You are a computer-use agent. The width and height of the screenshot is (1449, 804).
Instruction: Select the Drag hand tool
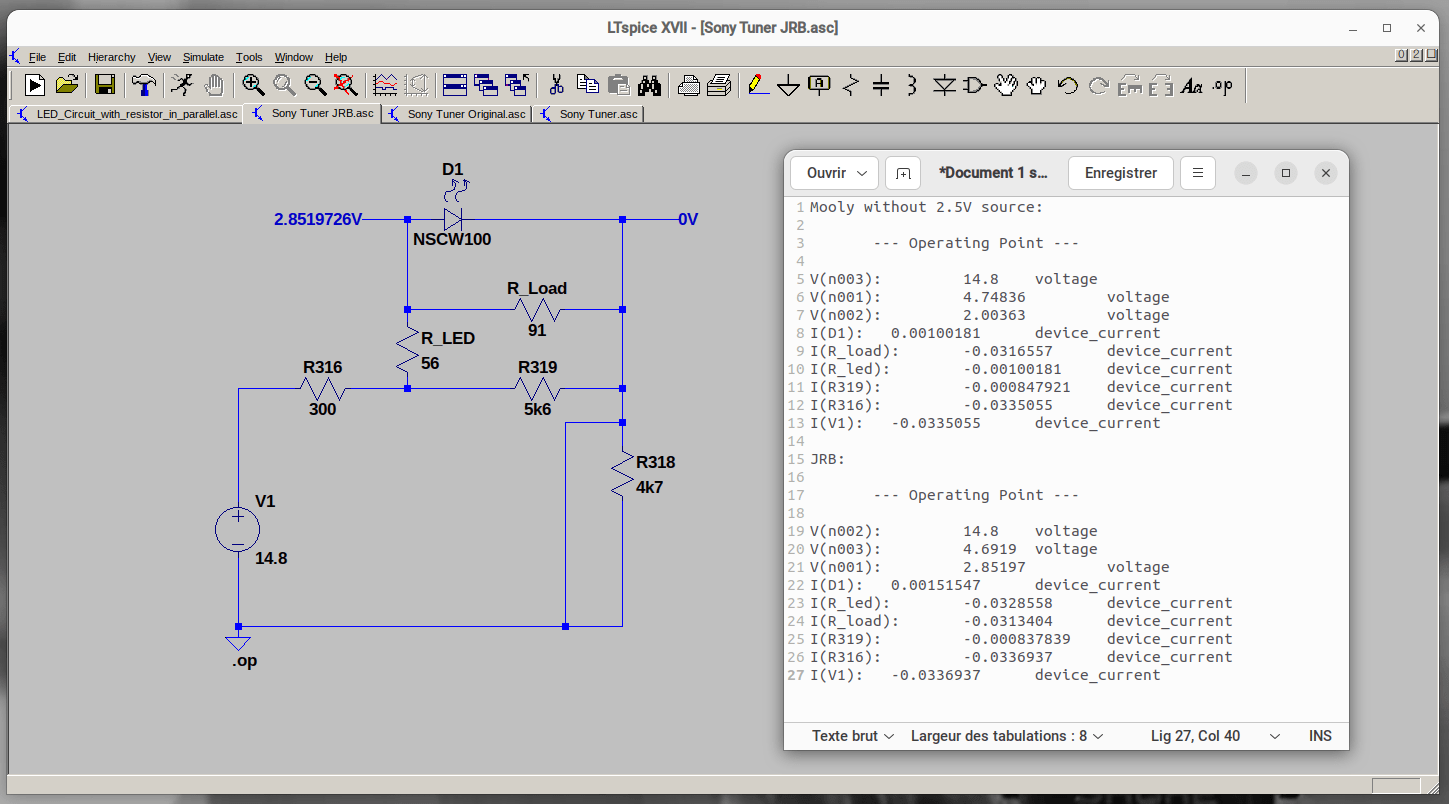1037,85
